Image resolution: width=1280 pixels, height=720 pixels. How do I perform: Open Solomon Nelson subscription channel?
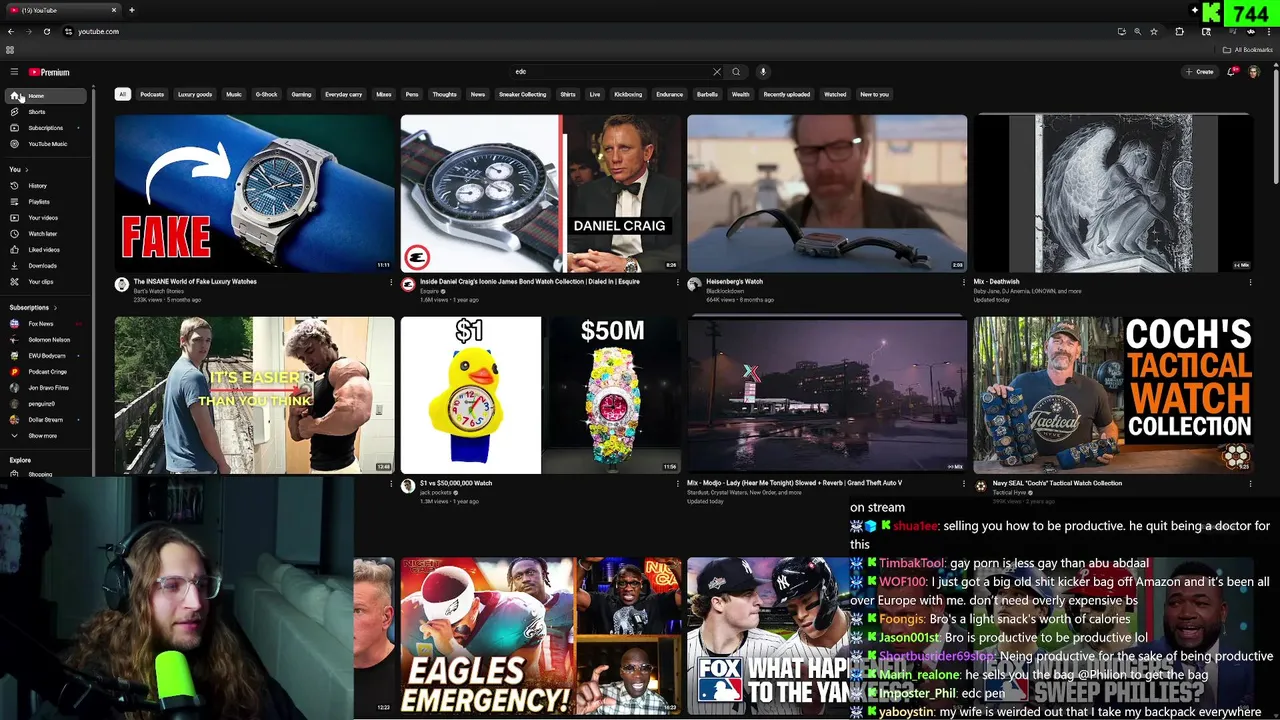point(46,340)
